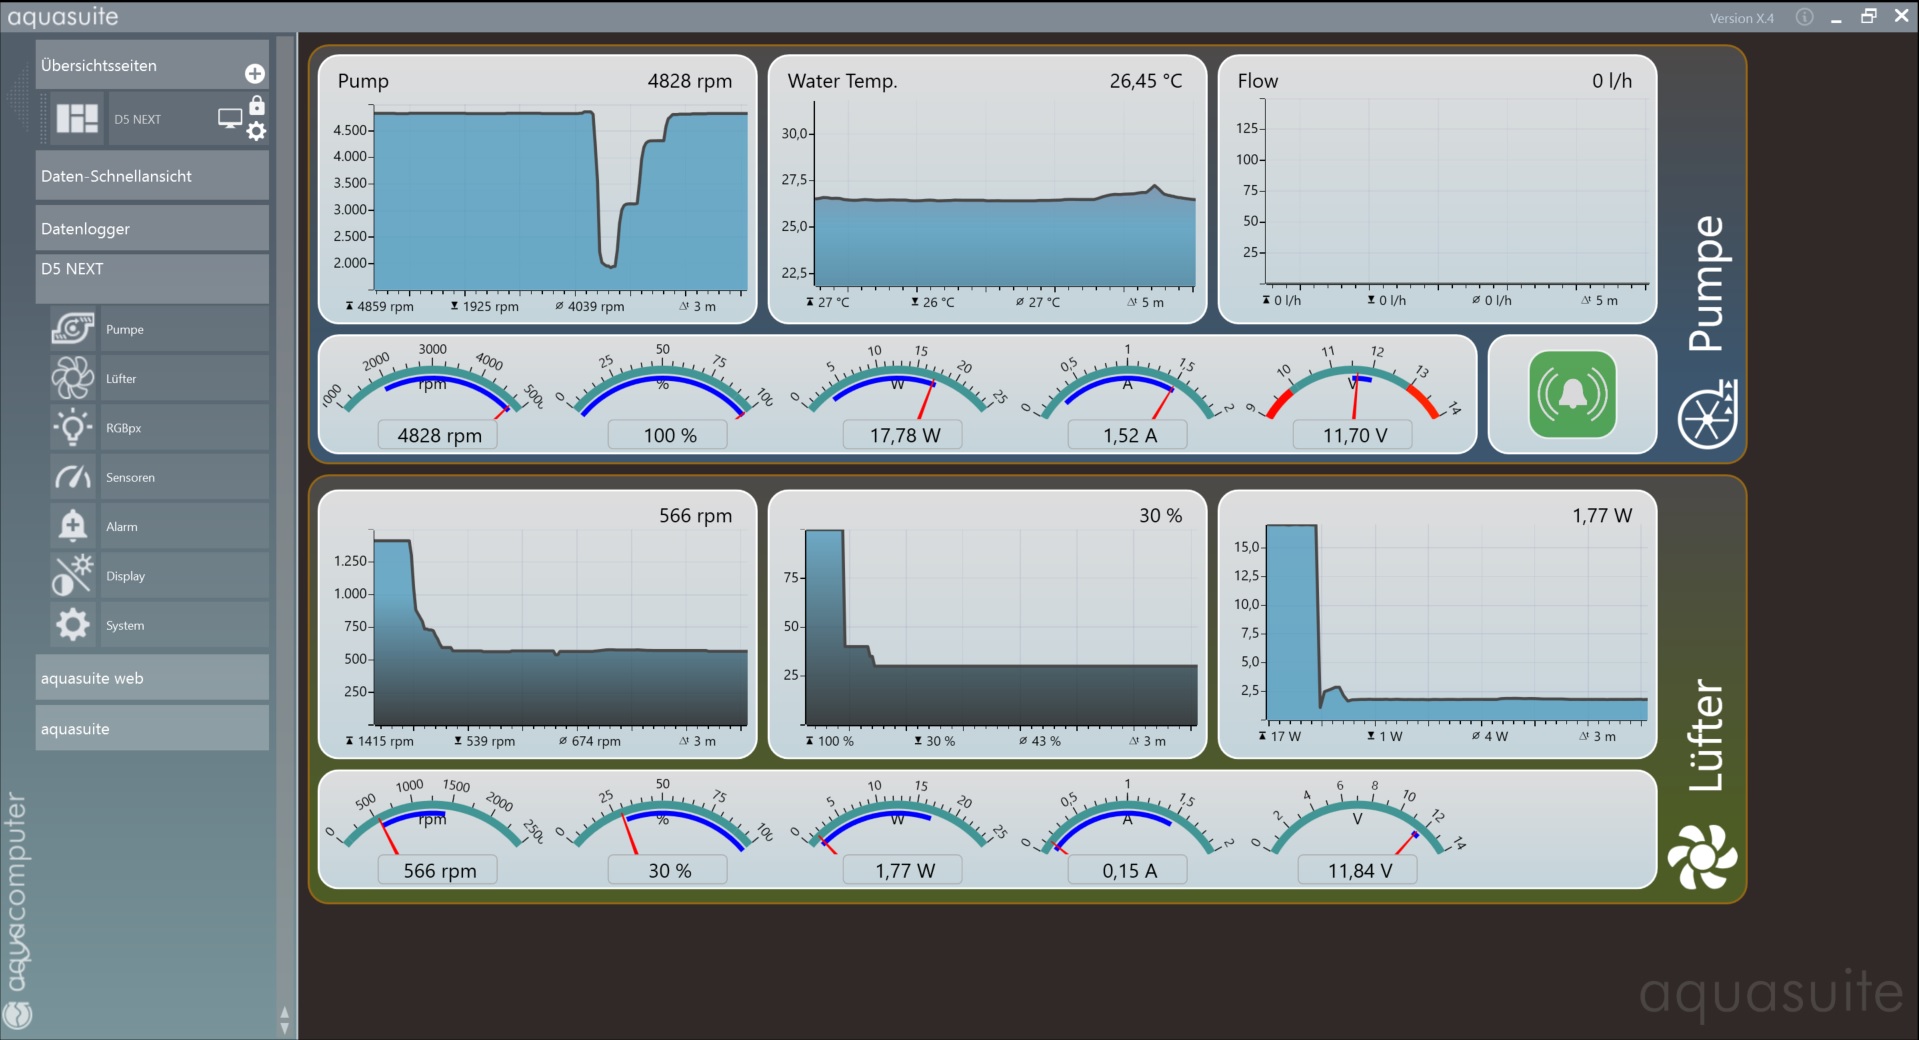Open D5 NEXT overview page settings gear

point(257,131)
